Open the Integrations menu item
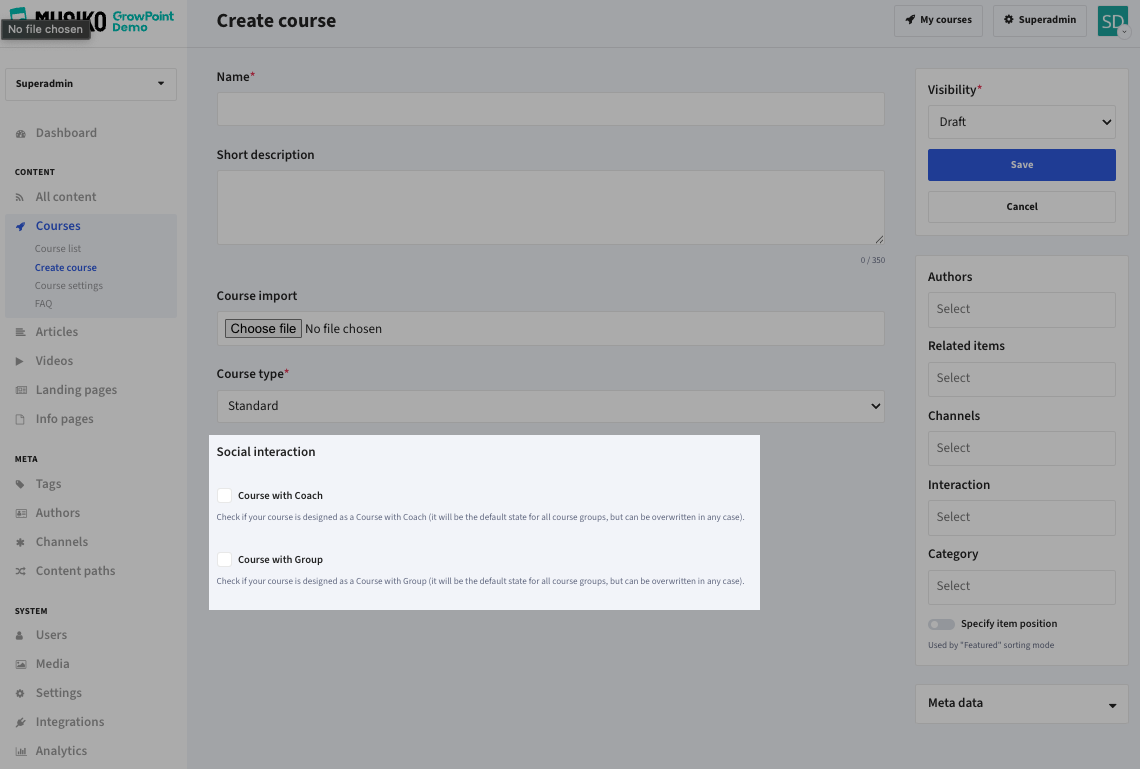The width and height of the screenshot is (1140, 769). pos(70,722)
